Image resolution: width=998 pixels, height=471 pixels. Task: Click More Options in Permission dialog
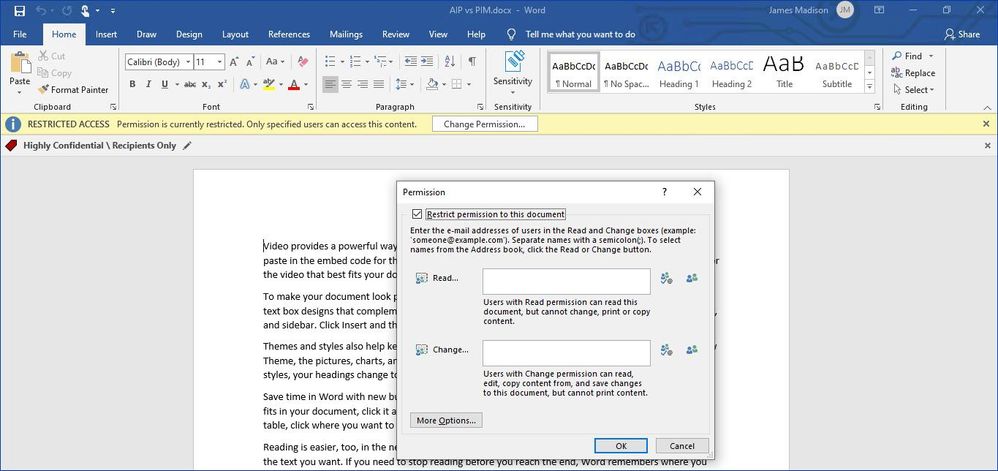tap(446, 421)
